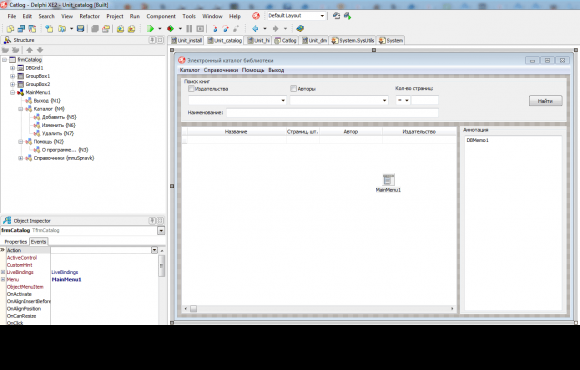The width and height of the screenshot is (580, 370).
Task: Toggle the Издательства checkbox
Action: pos(191,89)
